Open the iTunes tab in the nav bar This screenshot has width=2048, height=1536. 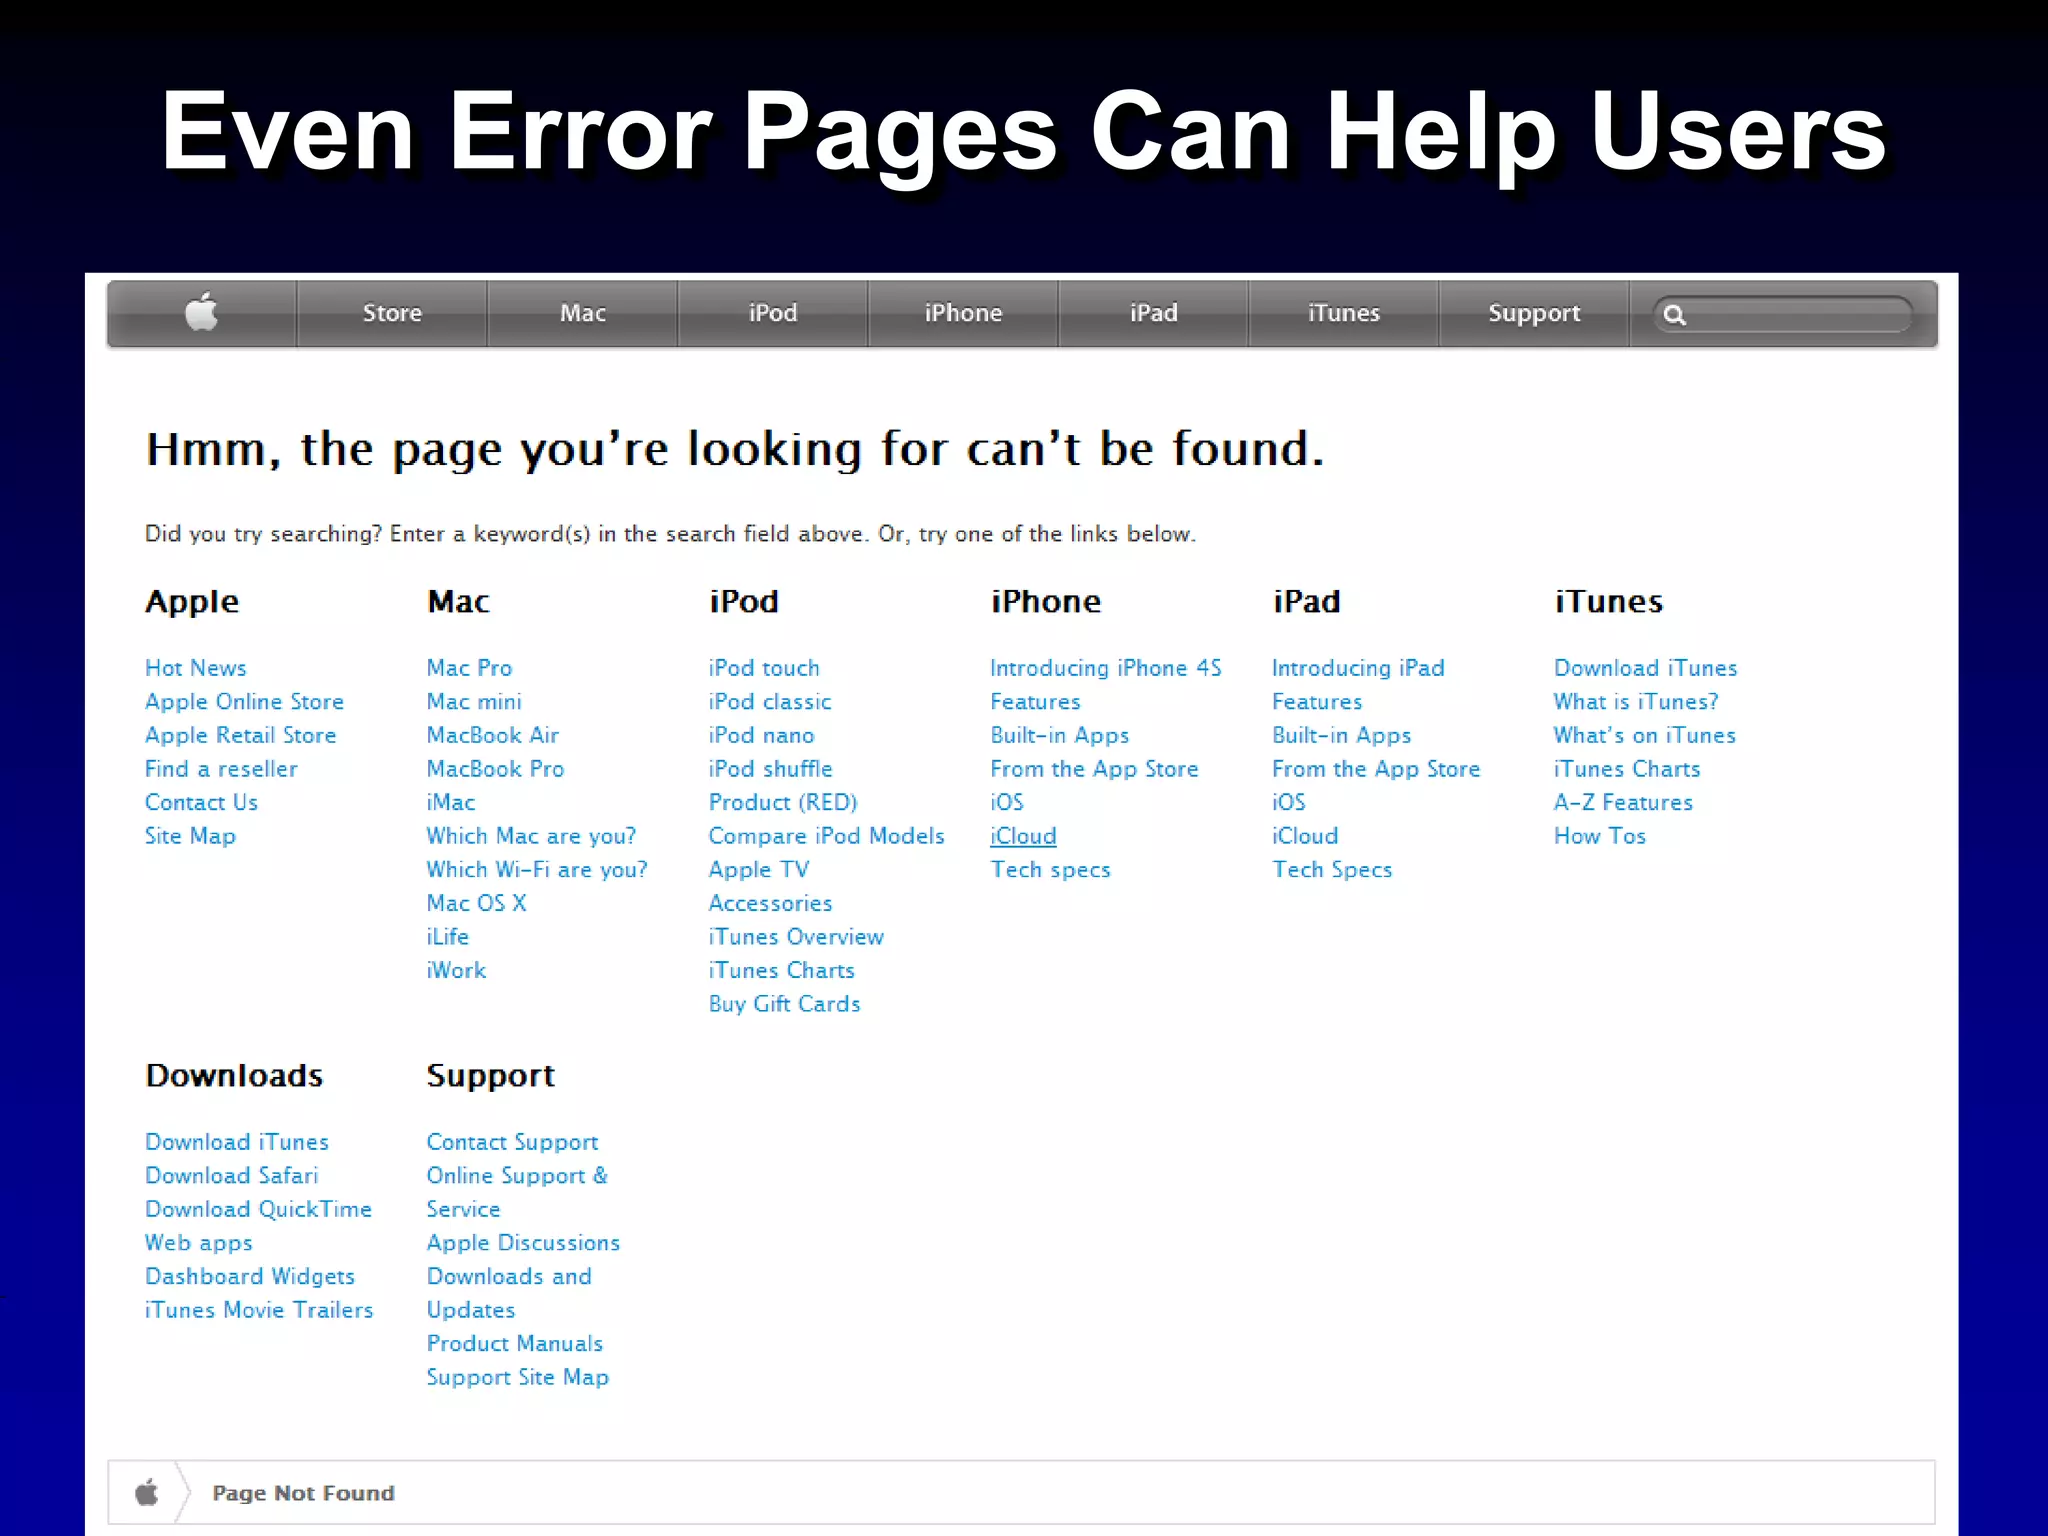1344,313
